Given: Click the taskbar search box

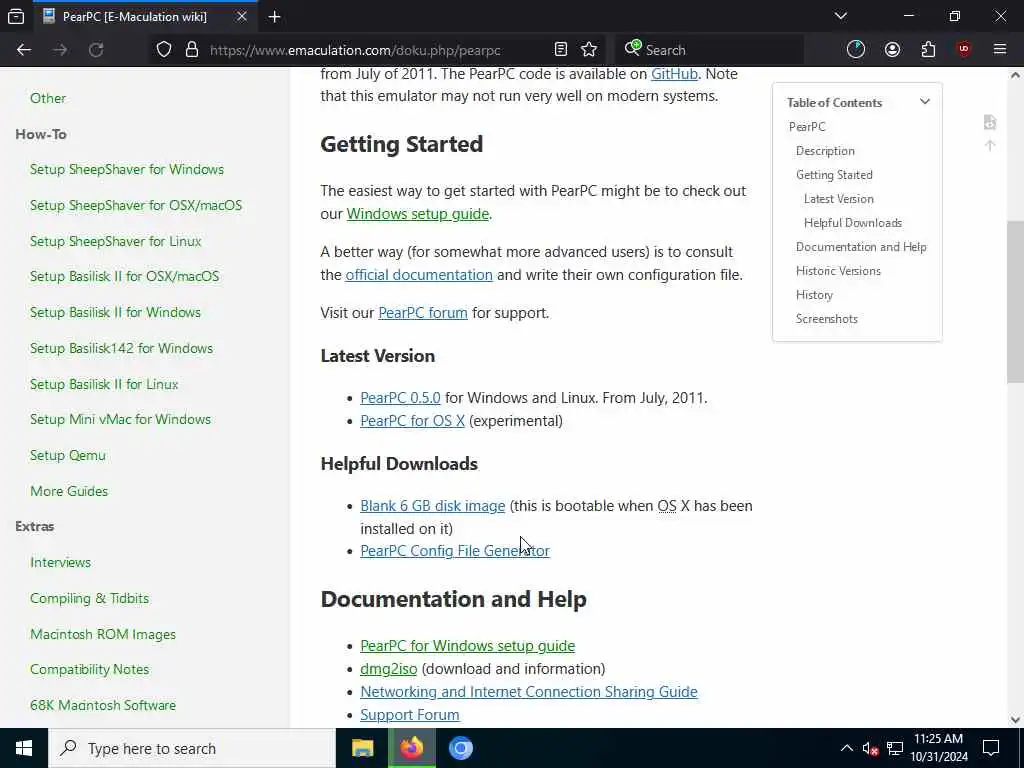Looking at the screenshot, I should click(x=192, y=748).
